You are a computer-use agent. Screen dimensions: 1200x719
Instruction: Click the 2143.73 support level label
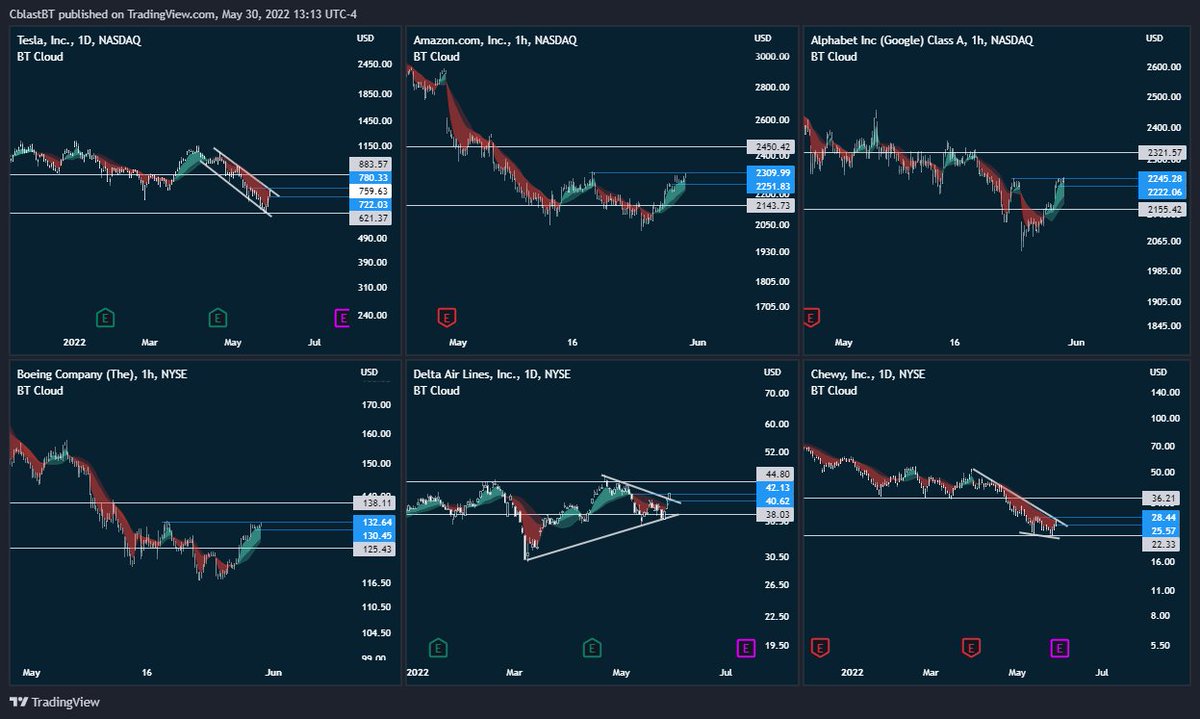[769, 205]
